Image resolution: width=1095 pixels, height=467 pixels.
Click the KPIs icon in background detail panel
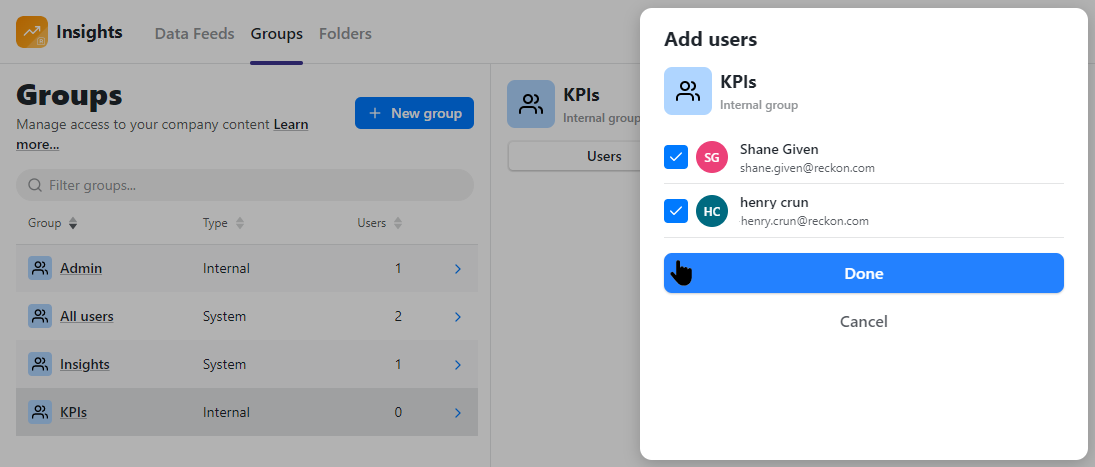point(531,104)
